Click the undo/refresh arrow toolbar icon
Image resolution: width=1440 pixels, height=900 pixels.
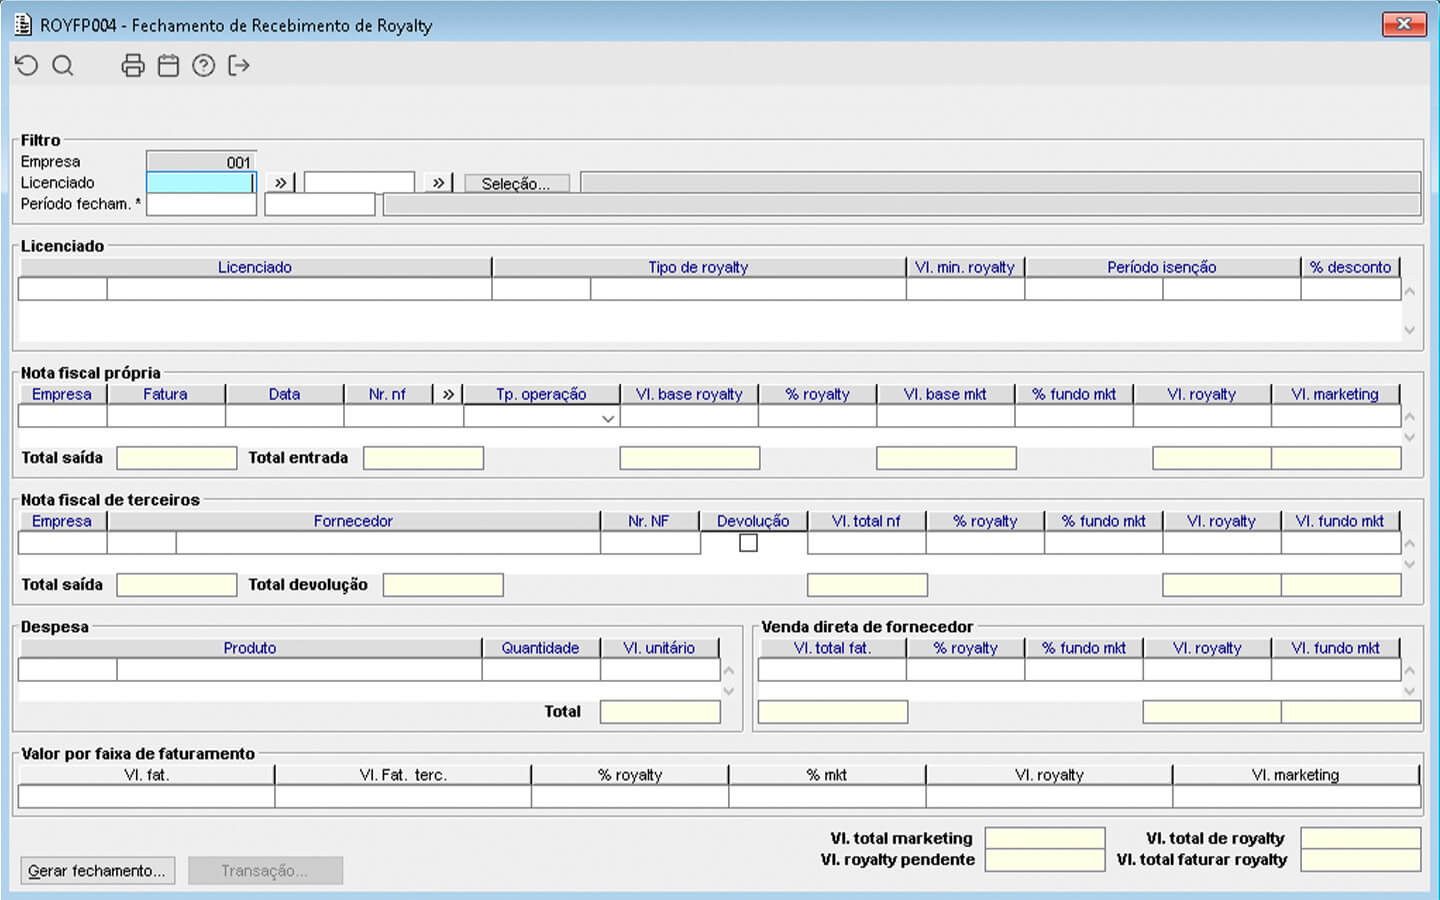coord(27,66)
